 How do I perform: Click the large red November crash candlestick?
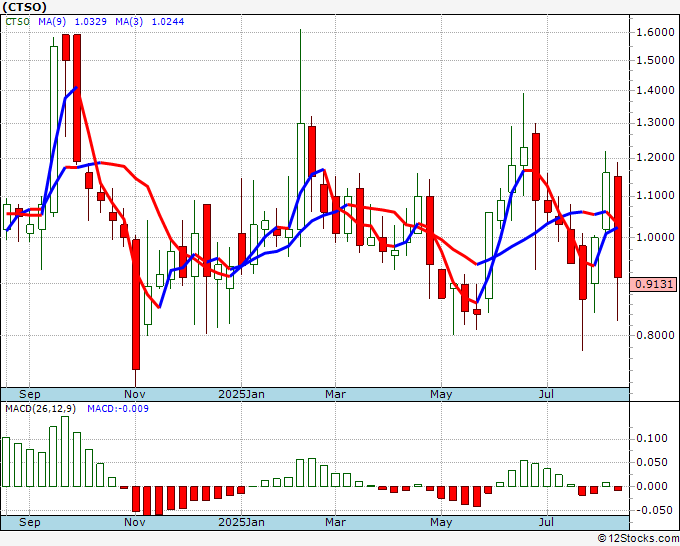tap(136, 304)
